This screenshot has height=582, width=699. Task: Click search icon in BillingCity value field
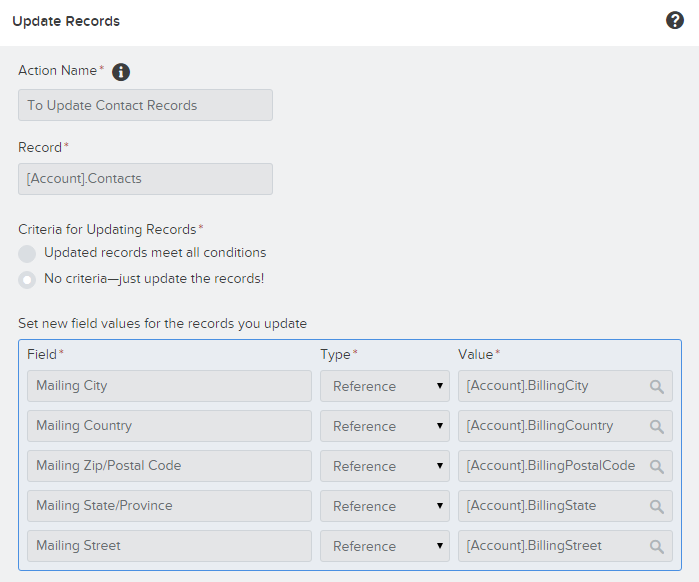[657, 386]
